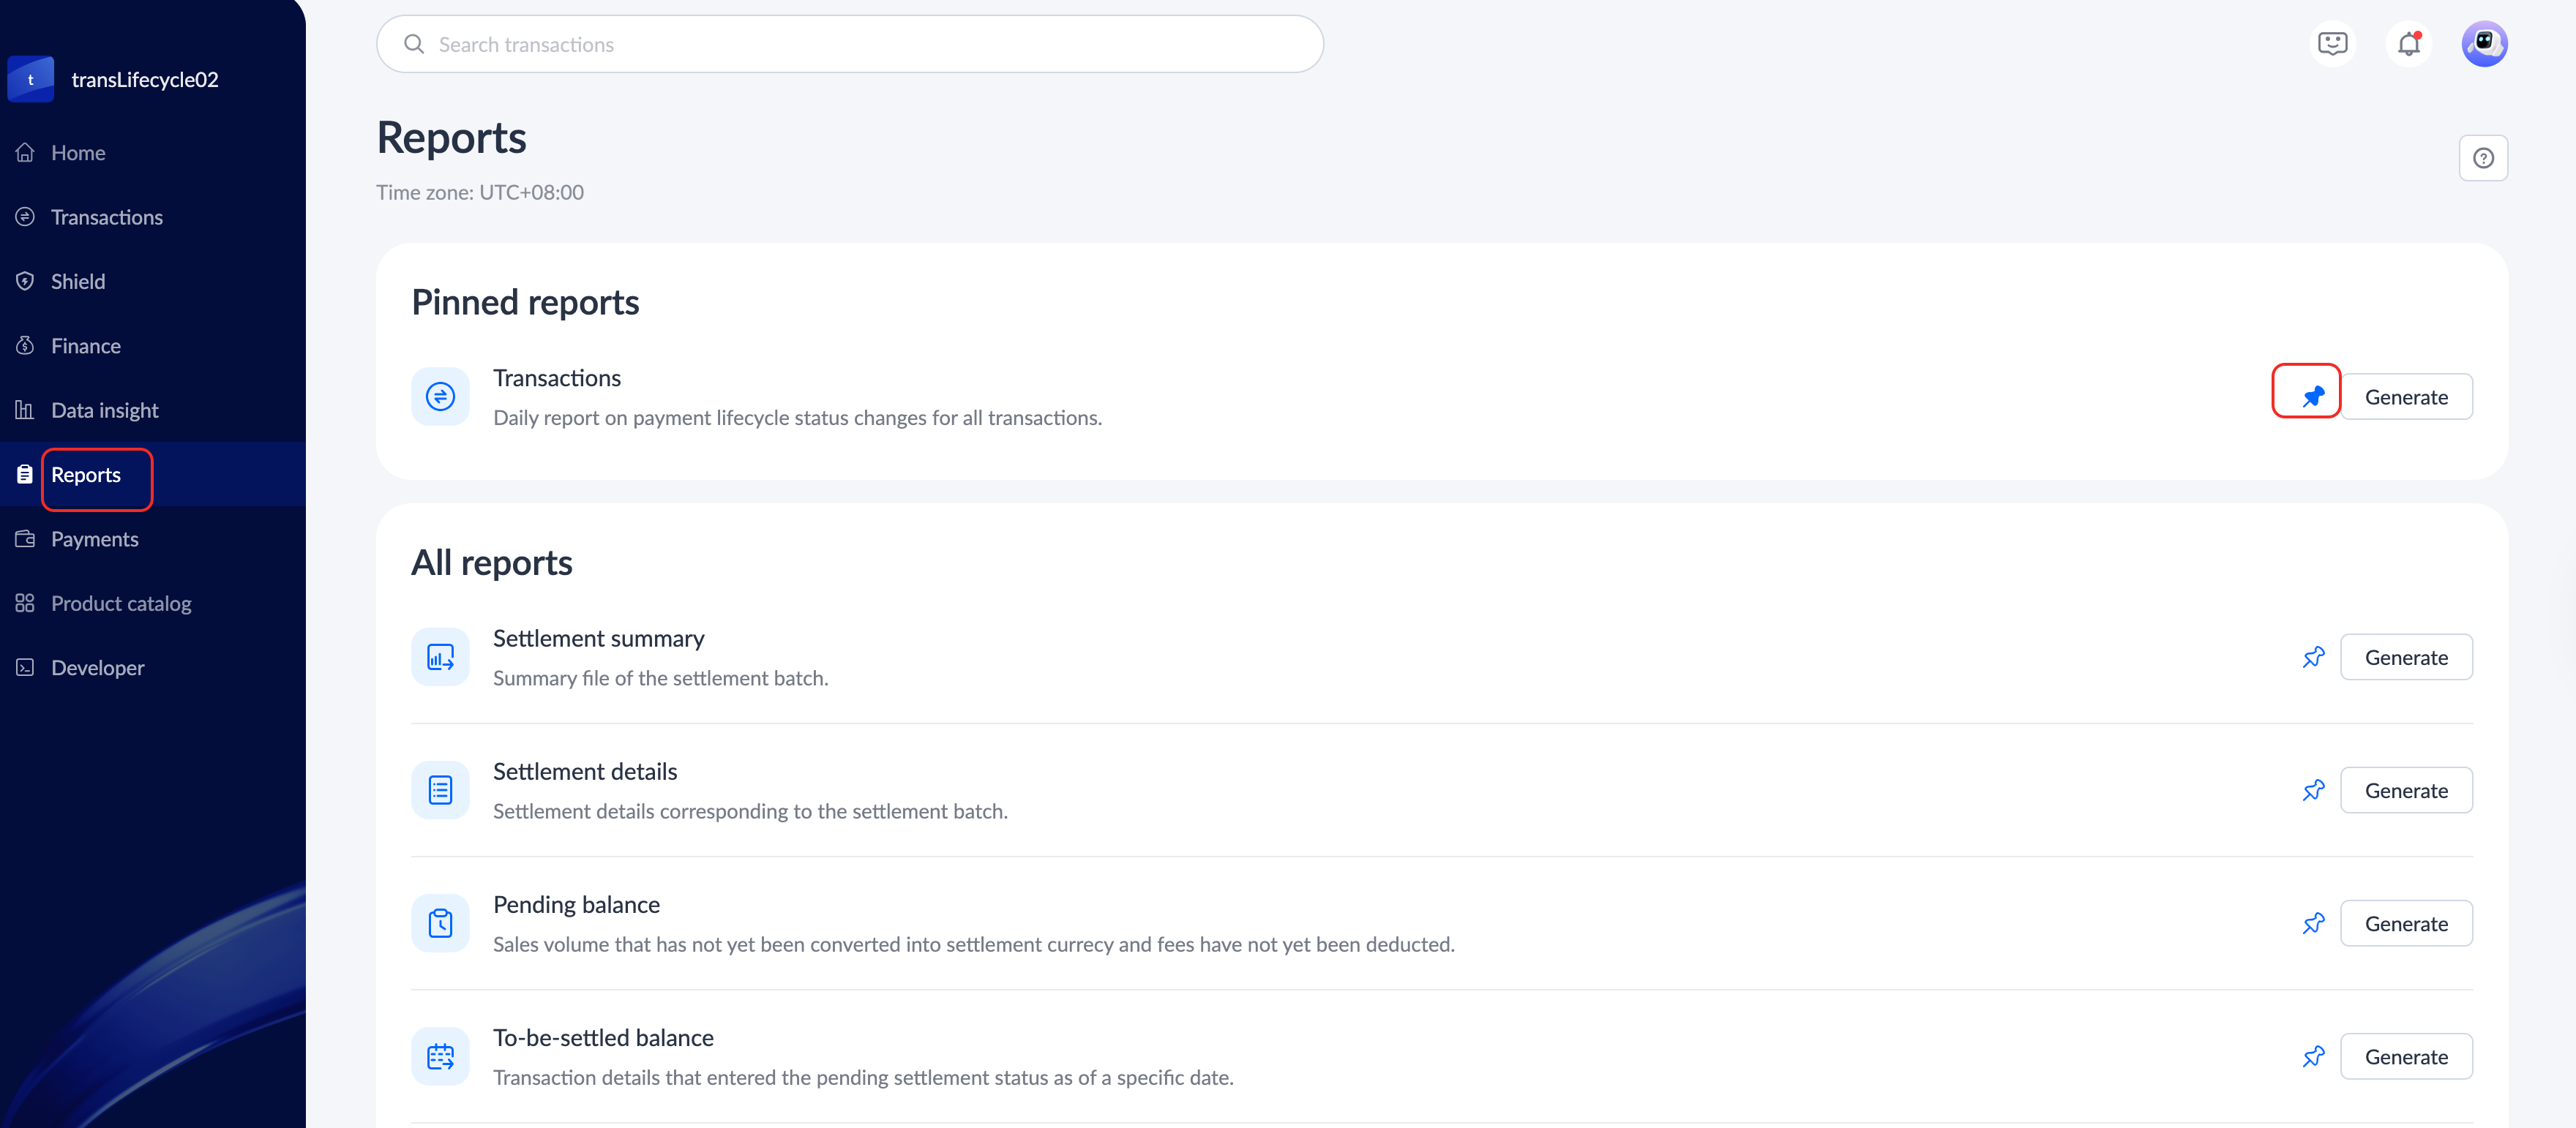Image resolution: width=2576 pixels, height=1128 pixels.
Task: Navigate to the Finance section
Action: click(85, 346)
